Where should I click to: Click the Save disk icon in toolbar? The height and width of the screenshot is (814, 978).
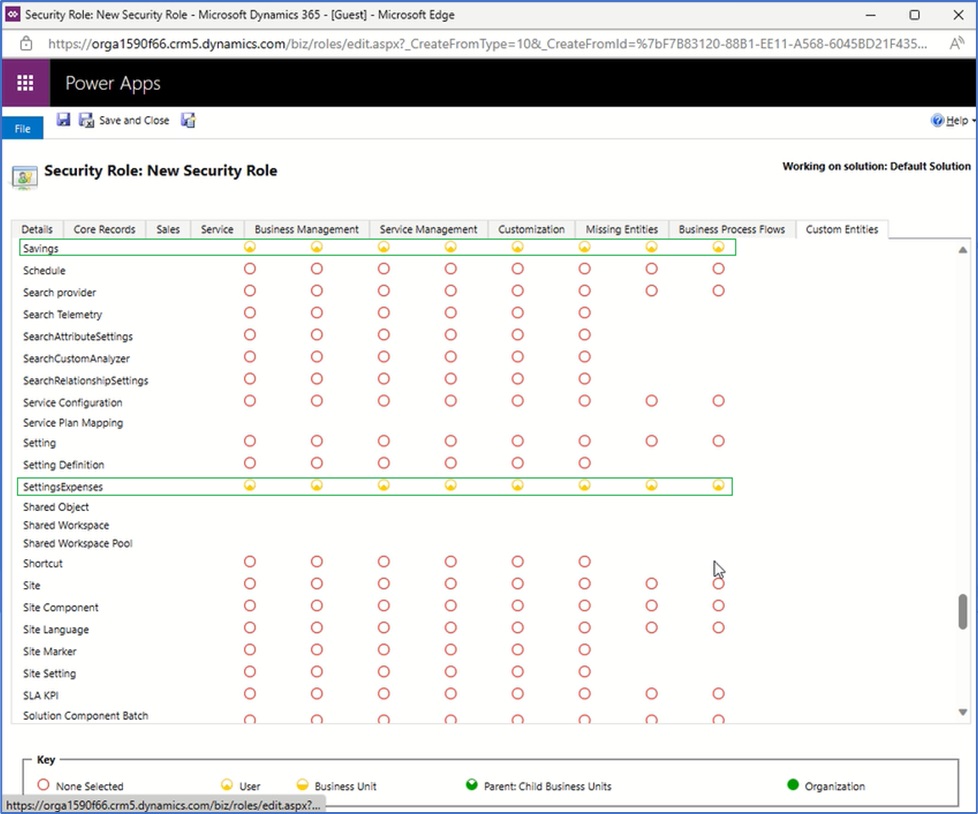coord(63,120)
